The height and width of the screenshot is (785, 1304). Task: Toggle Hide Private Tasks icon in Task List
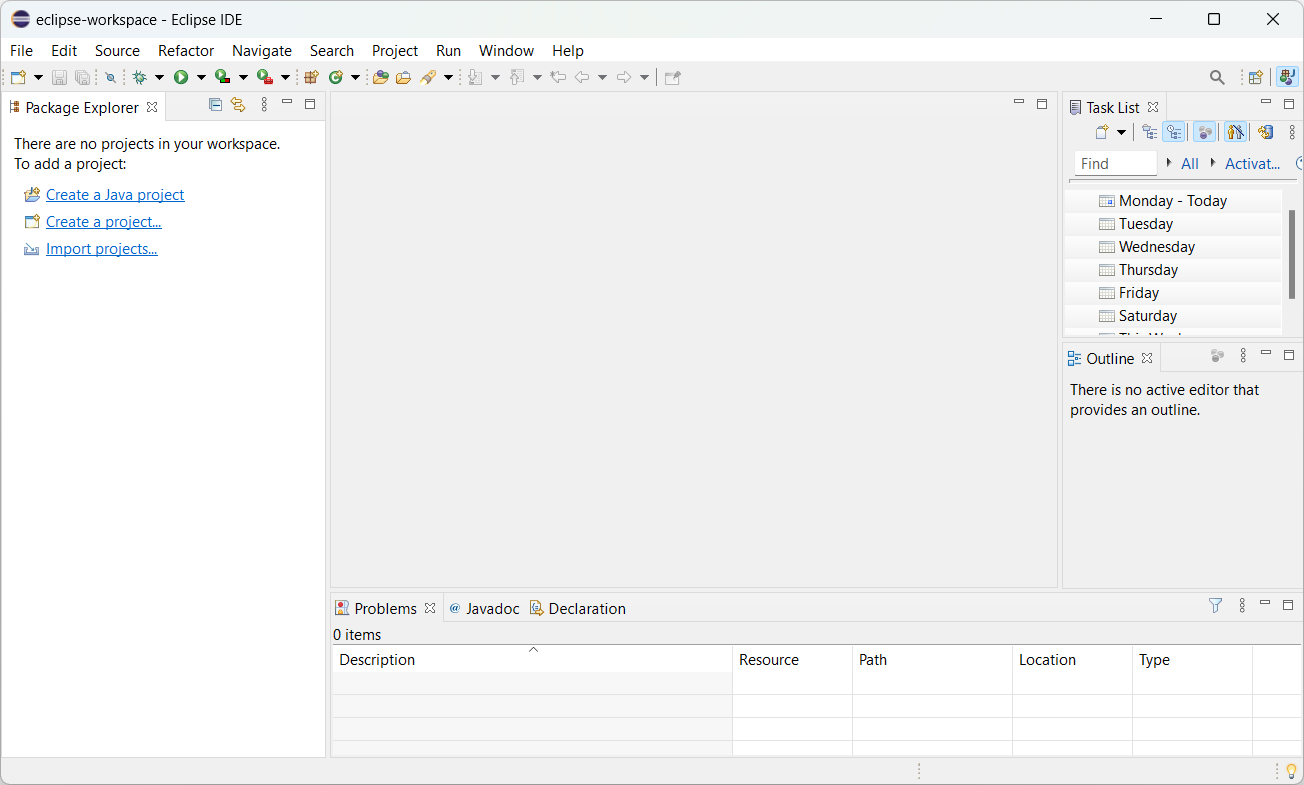pos(1236,132)
